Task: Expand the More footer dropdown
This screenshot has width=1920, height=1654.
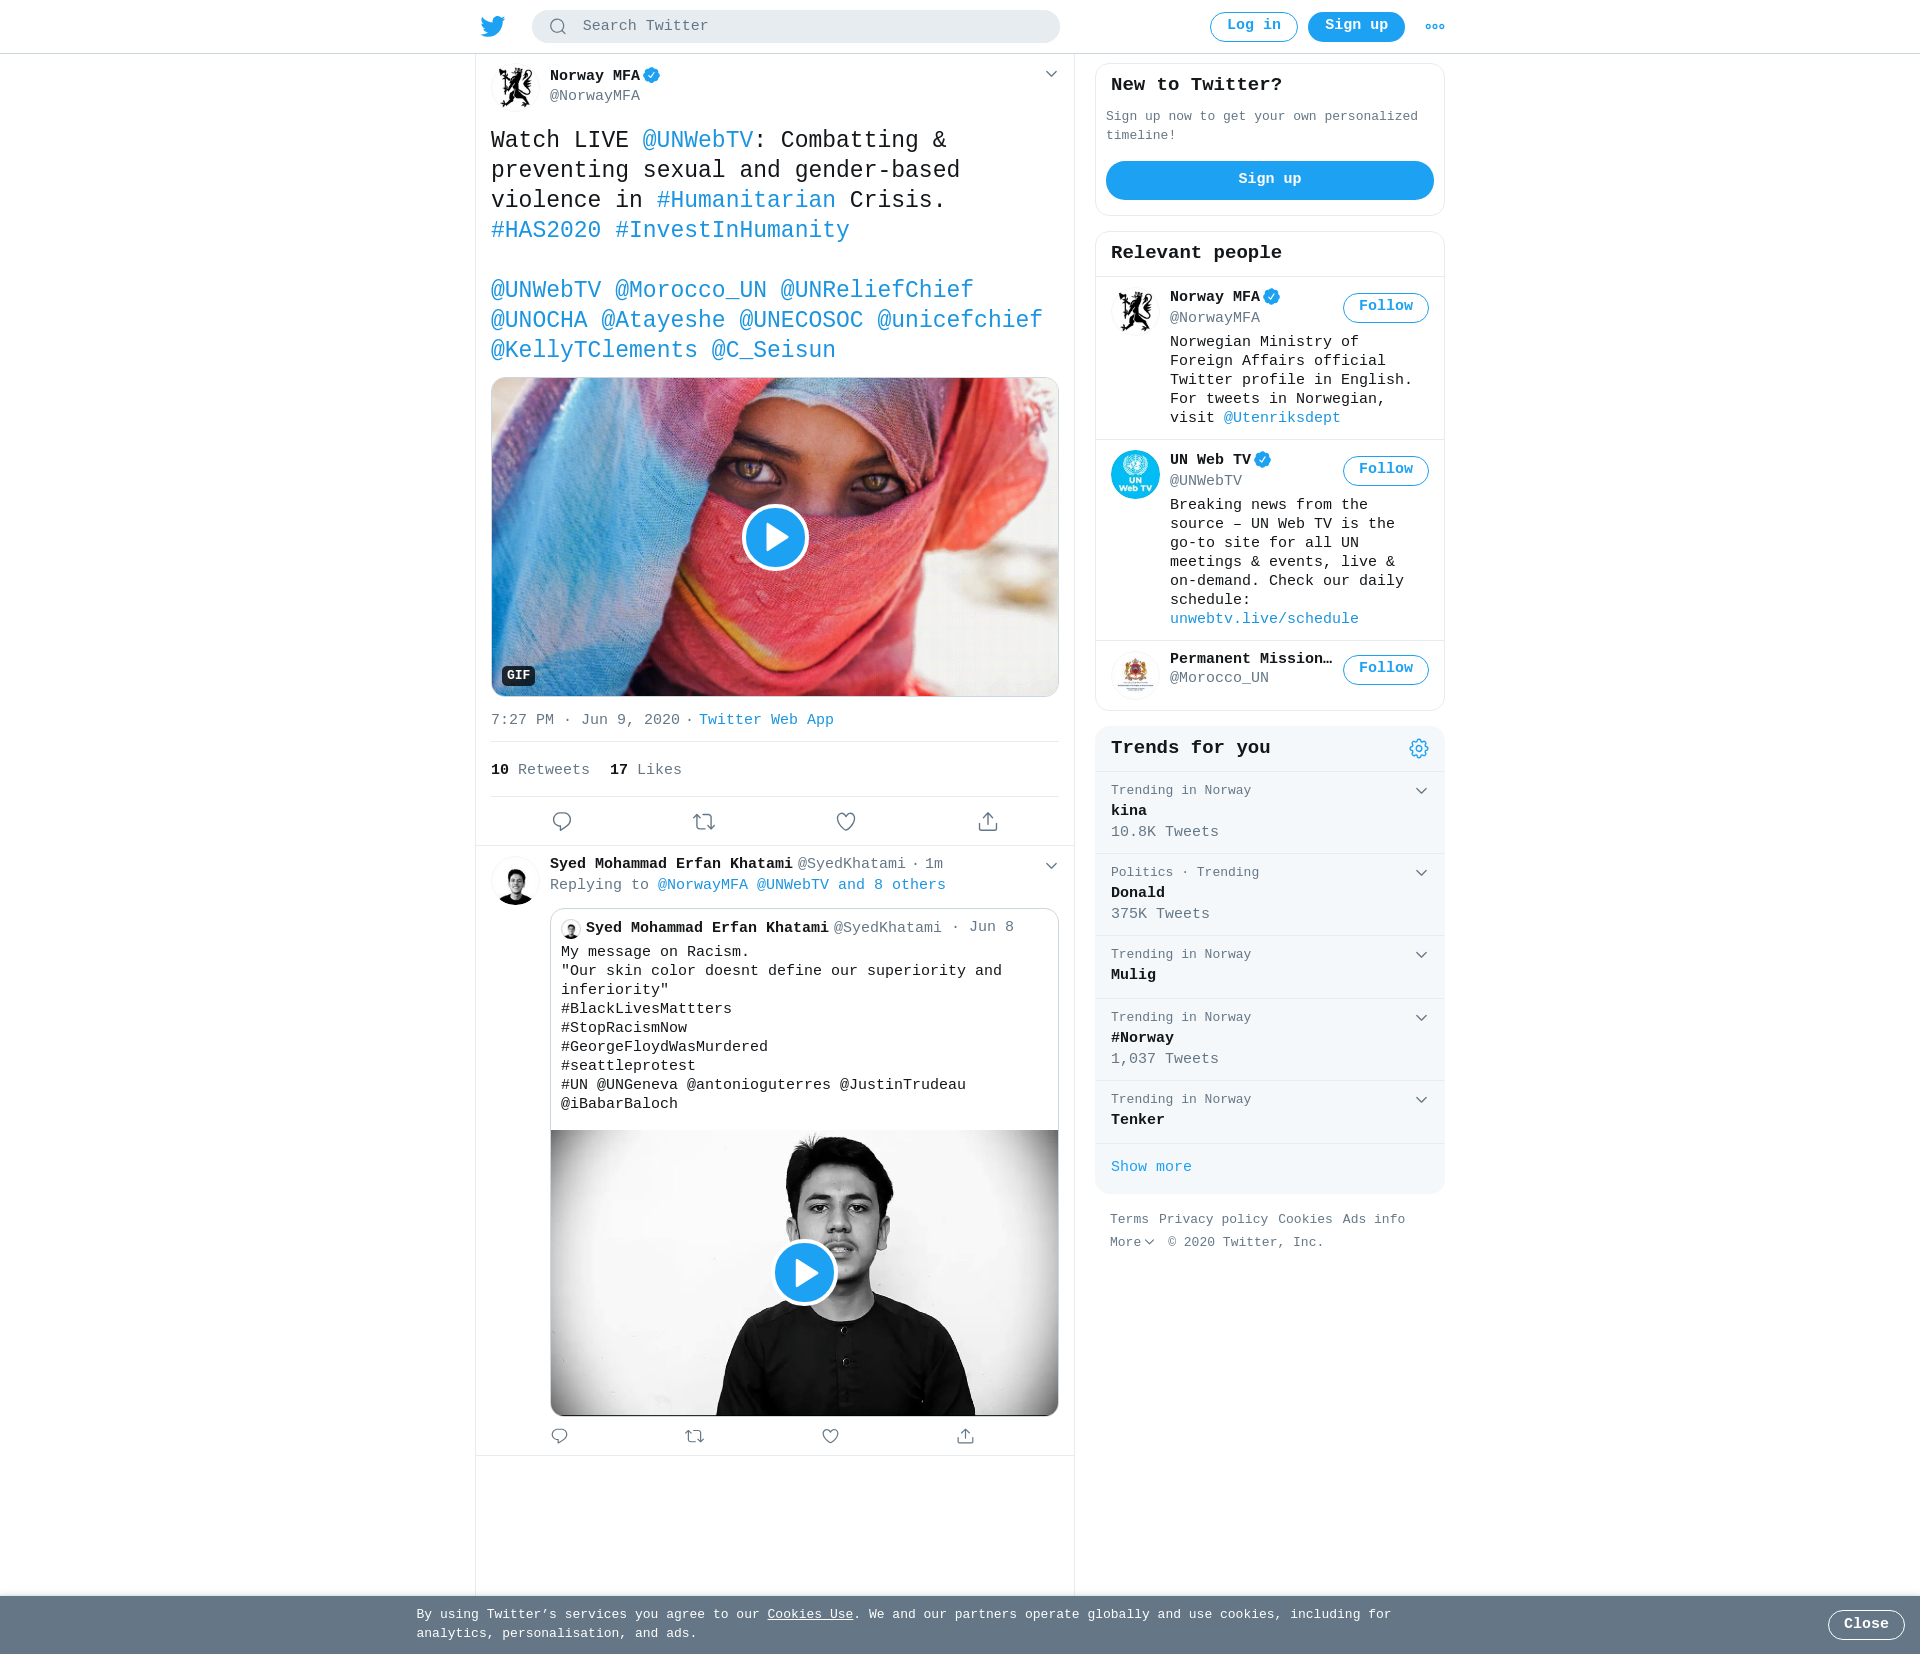Action: 1132,1243
